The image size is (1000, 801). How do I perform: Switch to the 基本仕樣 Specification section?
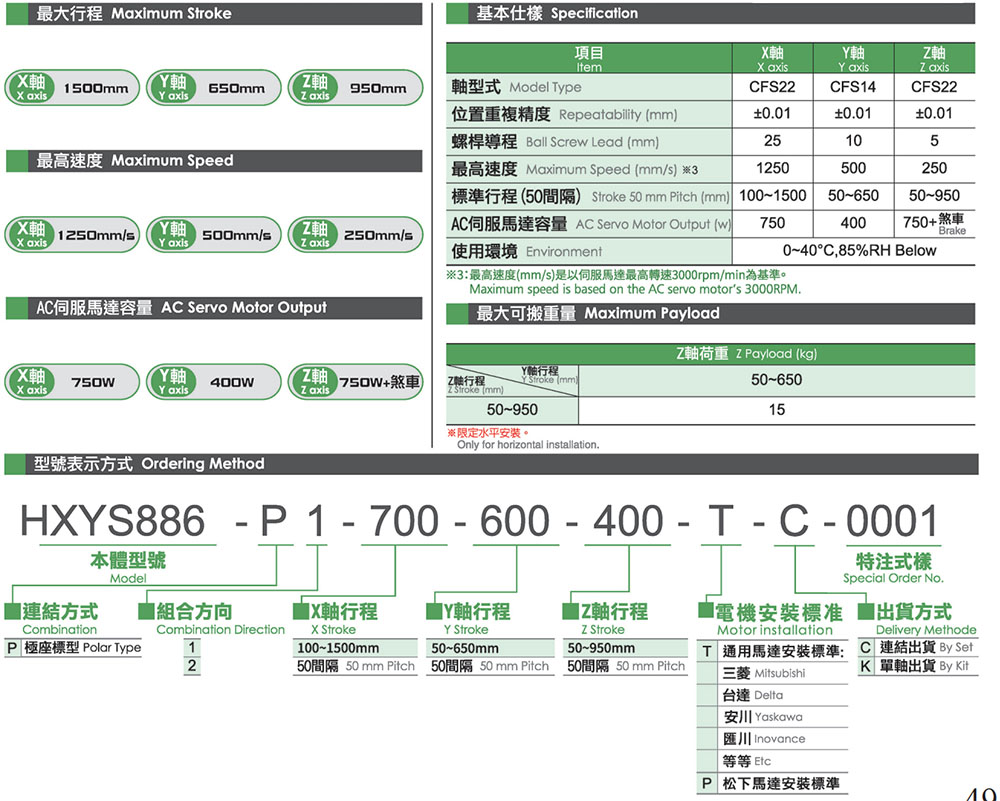pos(560,14)
